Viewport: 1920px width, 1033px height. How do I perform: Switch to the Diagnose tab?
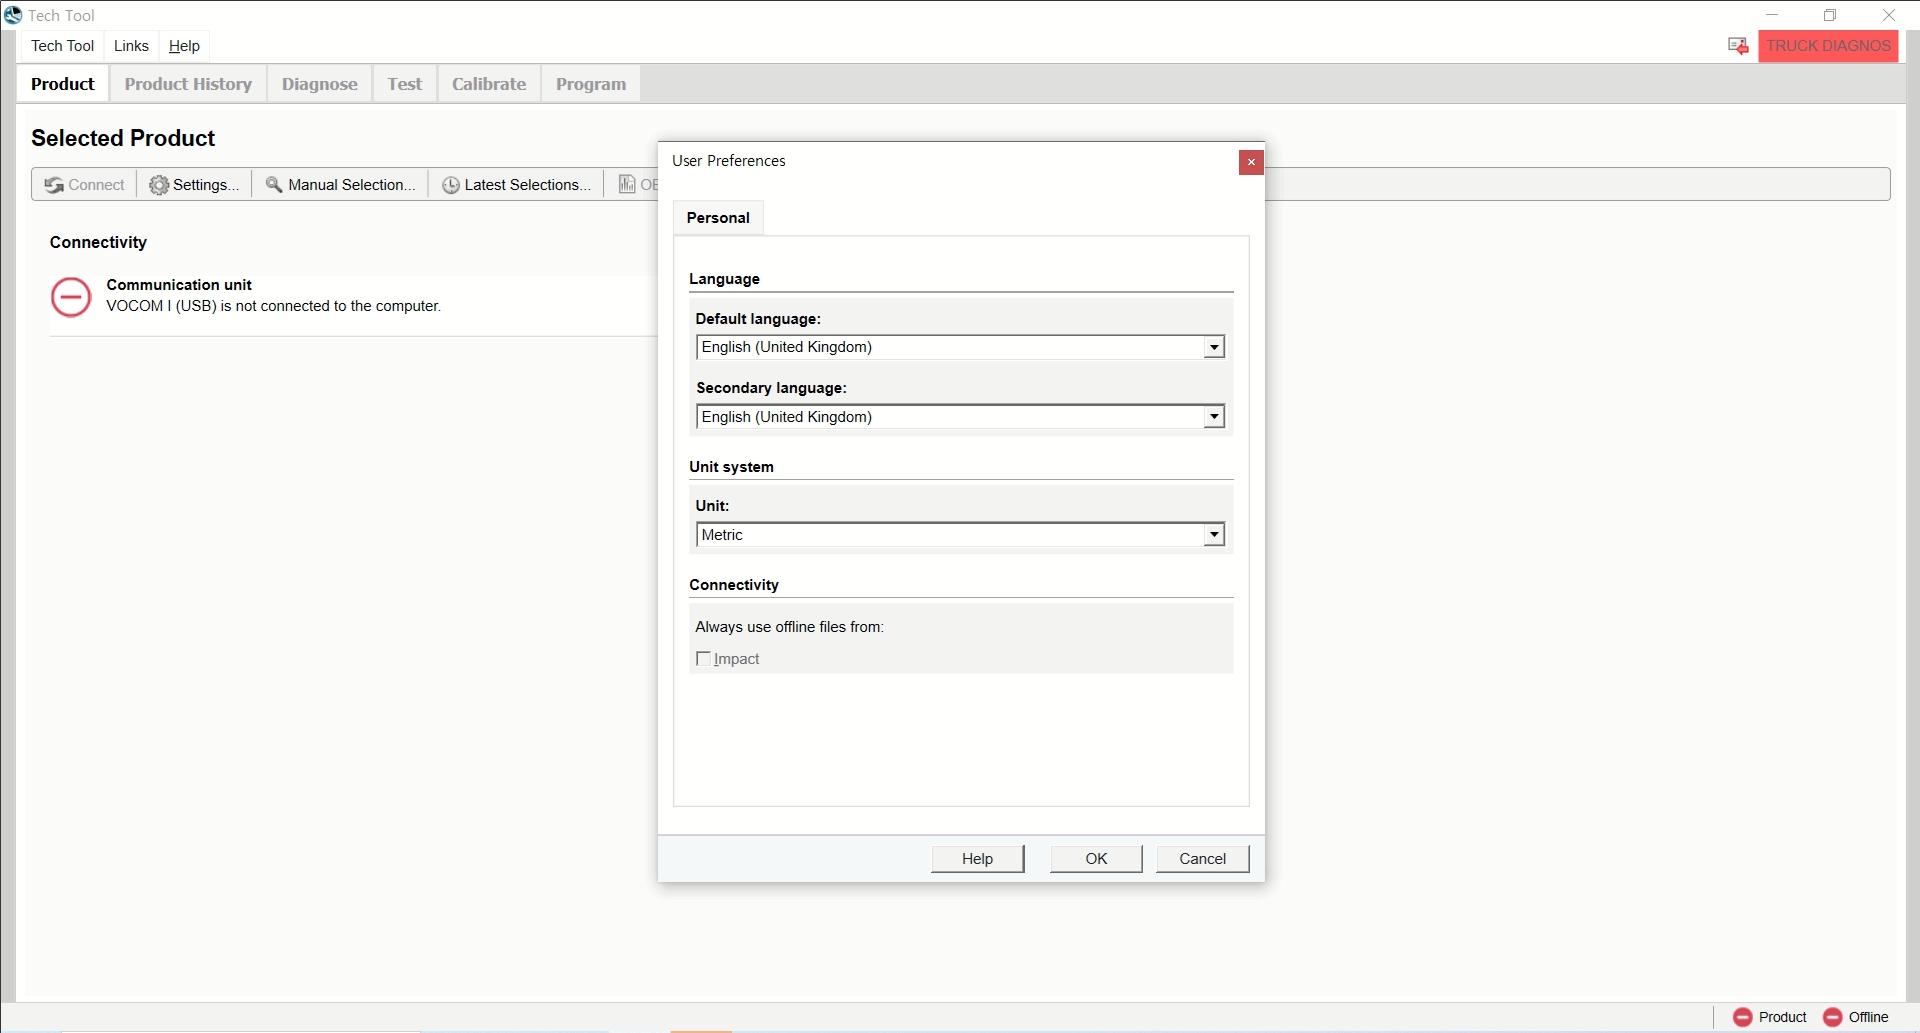[x=319, y=84]
